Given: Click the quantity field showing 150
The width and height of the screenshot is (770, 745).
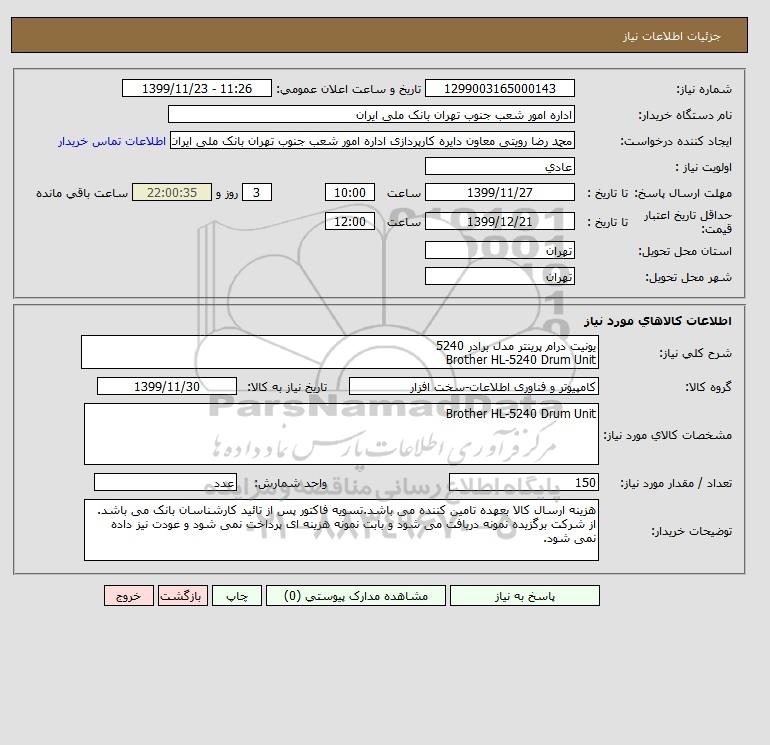Looking at the screenshot, I should pos(523,482).
